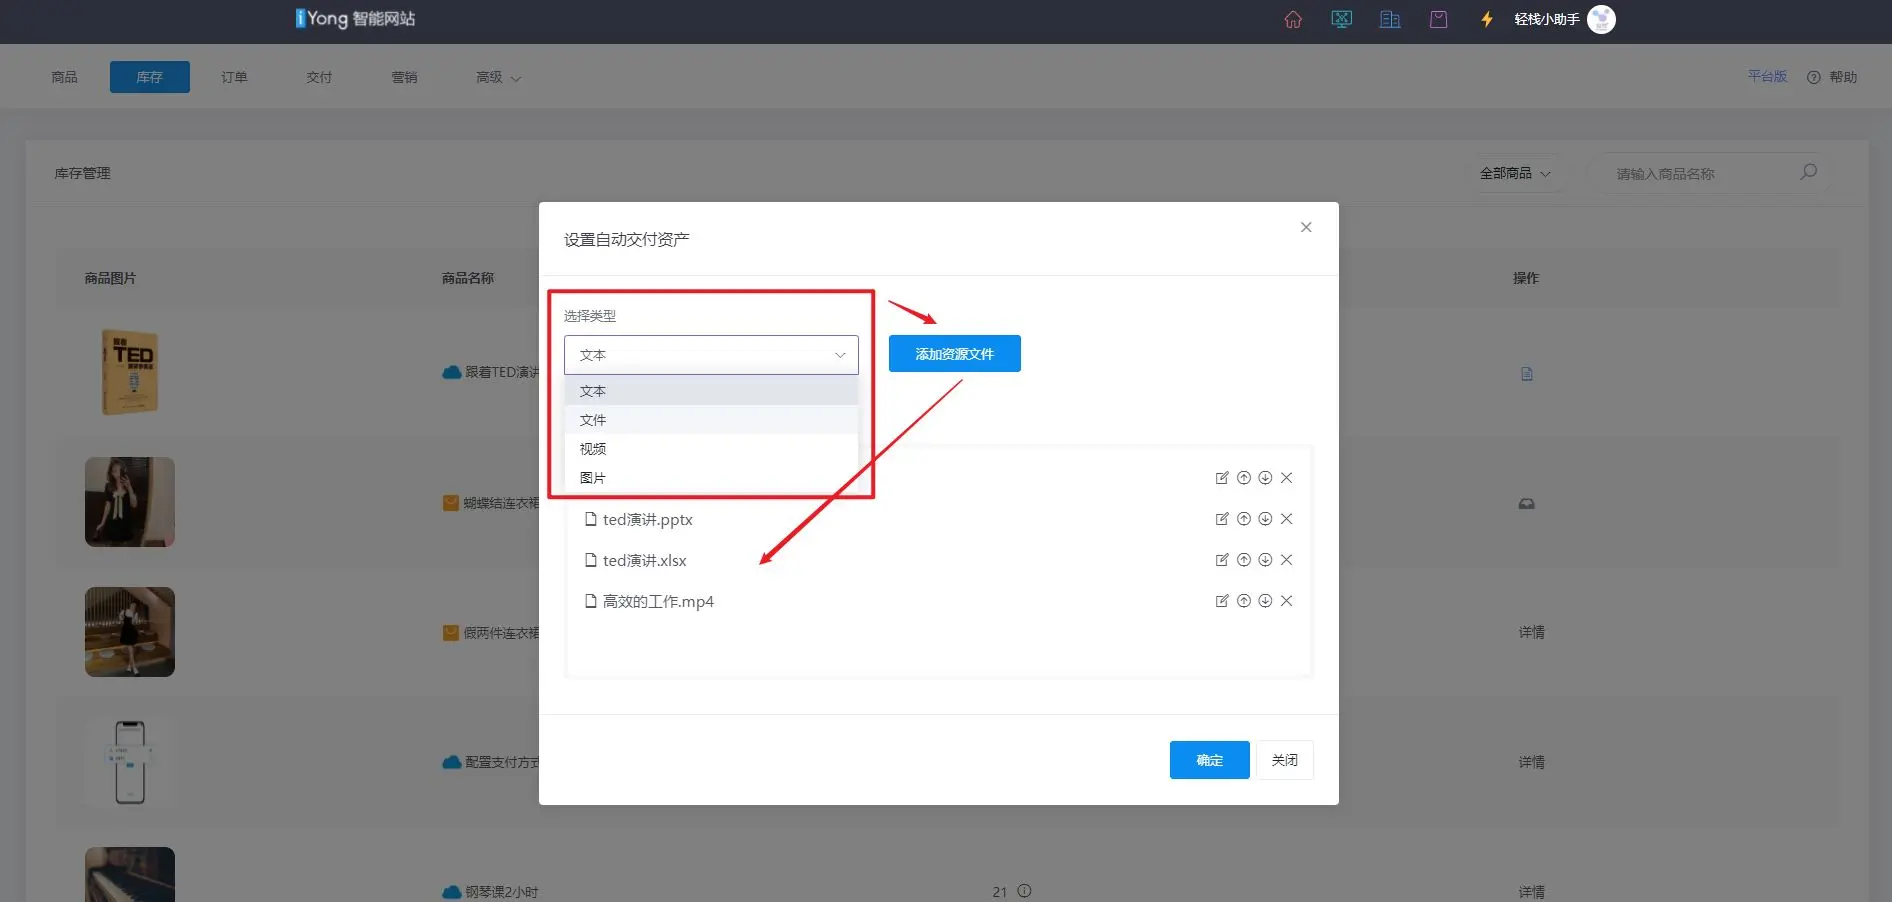The height and width of the screenshot is (902, 1892).
Task: Move ted演讲.xlsx up in the list
Action: click(1243, 560)
